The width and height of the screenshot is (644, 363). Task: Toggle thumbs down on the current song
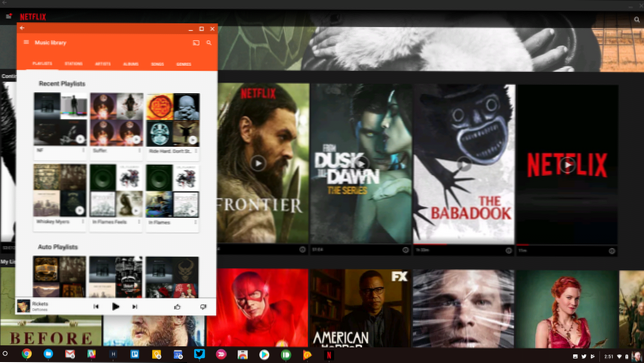[203, 306]
